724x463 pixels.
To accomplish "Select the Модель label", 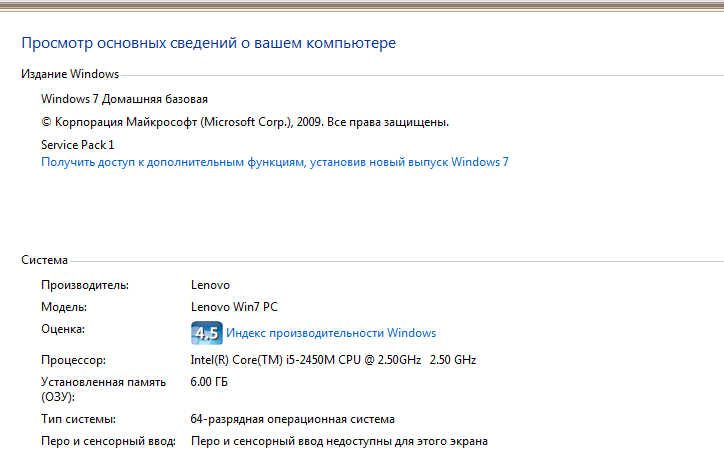I will tap(64, 307).
